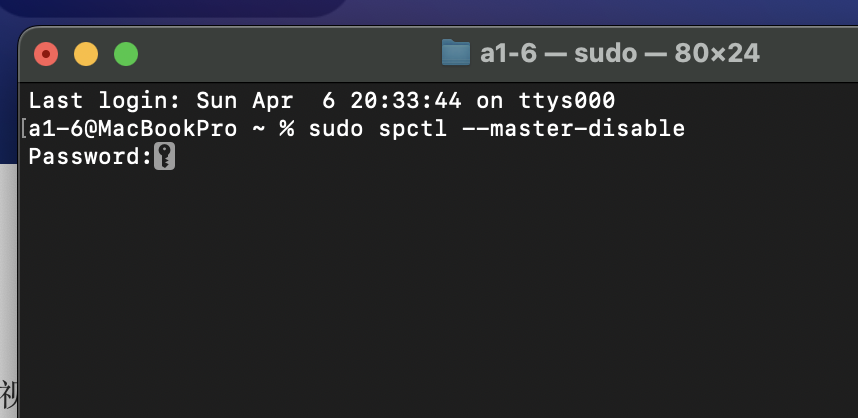Screen dimensions: 858x418
Task: Click the ttys000 text in login line
Action: click(567, 101)
